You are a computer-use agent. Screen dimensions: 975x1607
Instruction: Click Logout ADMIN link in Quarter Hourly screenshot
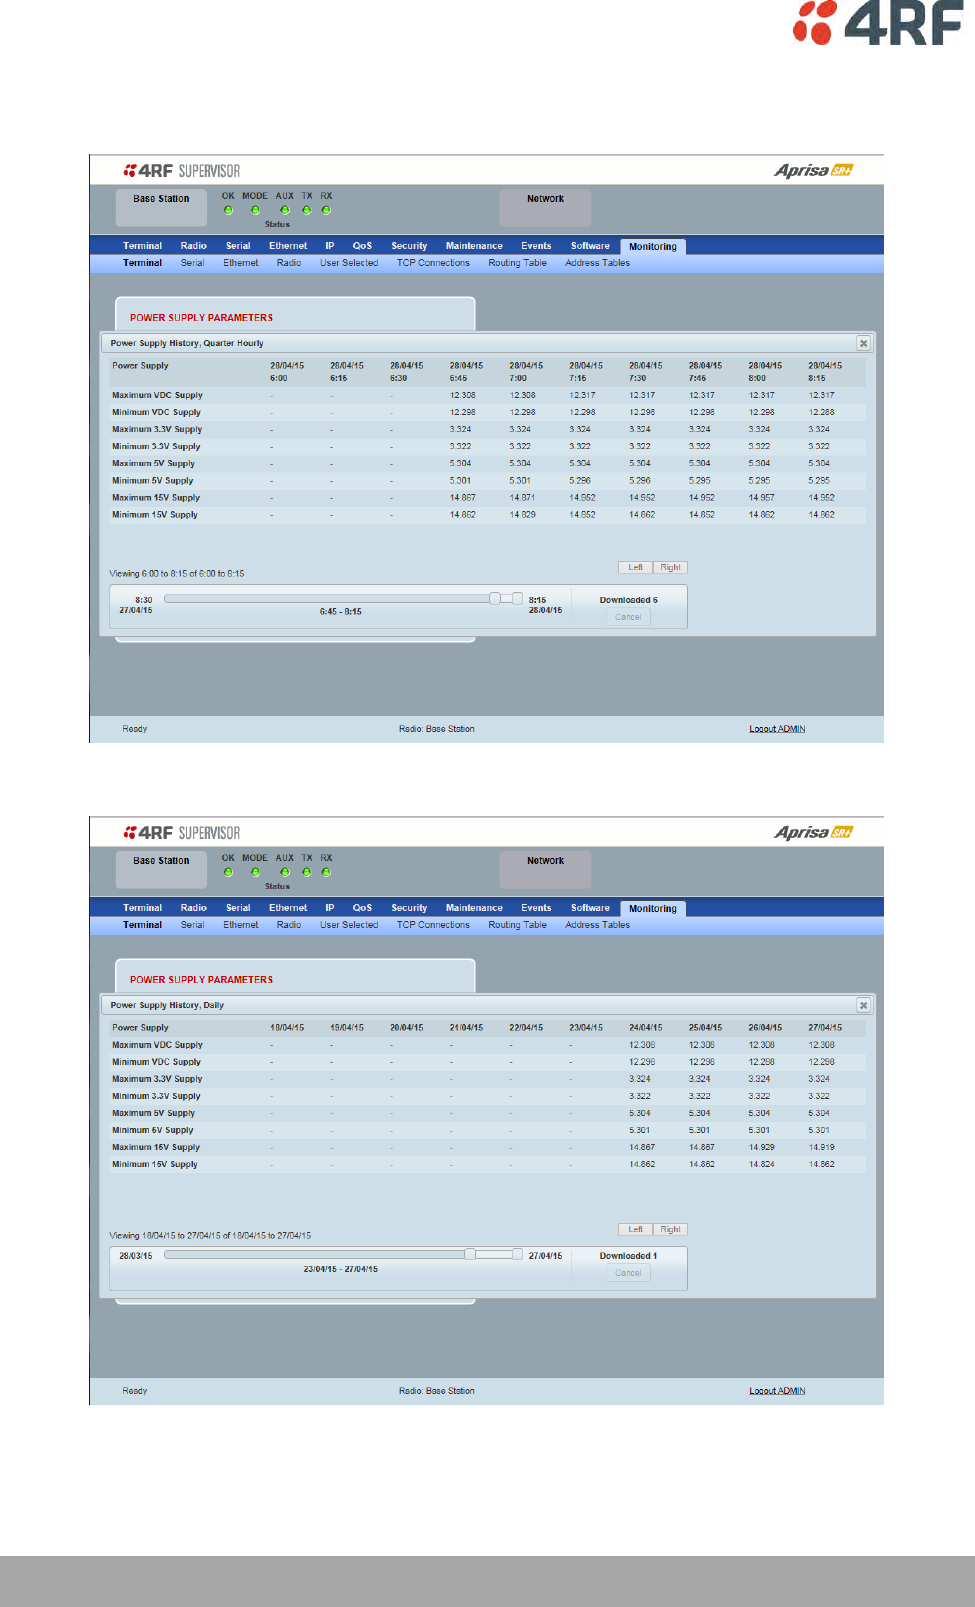(x=777, y=729)
